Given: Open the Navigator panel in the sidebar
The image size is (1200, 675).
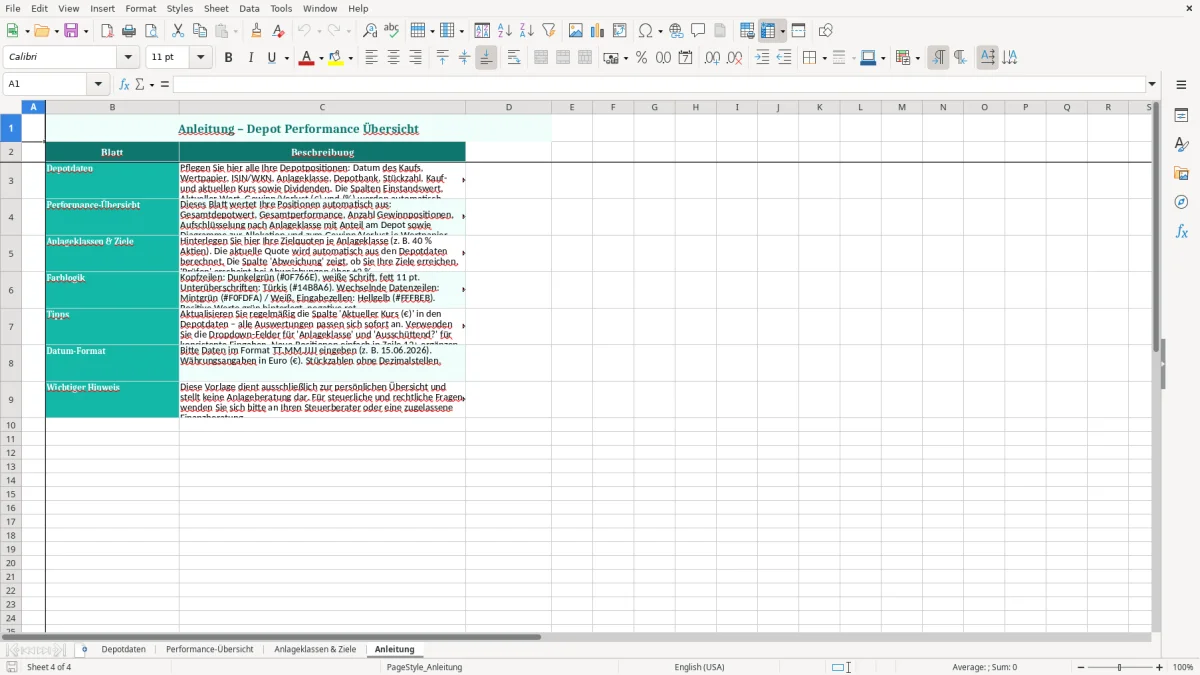Looking at the screenshot, I should coord(1181,202).
